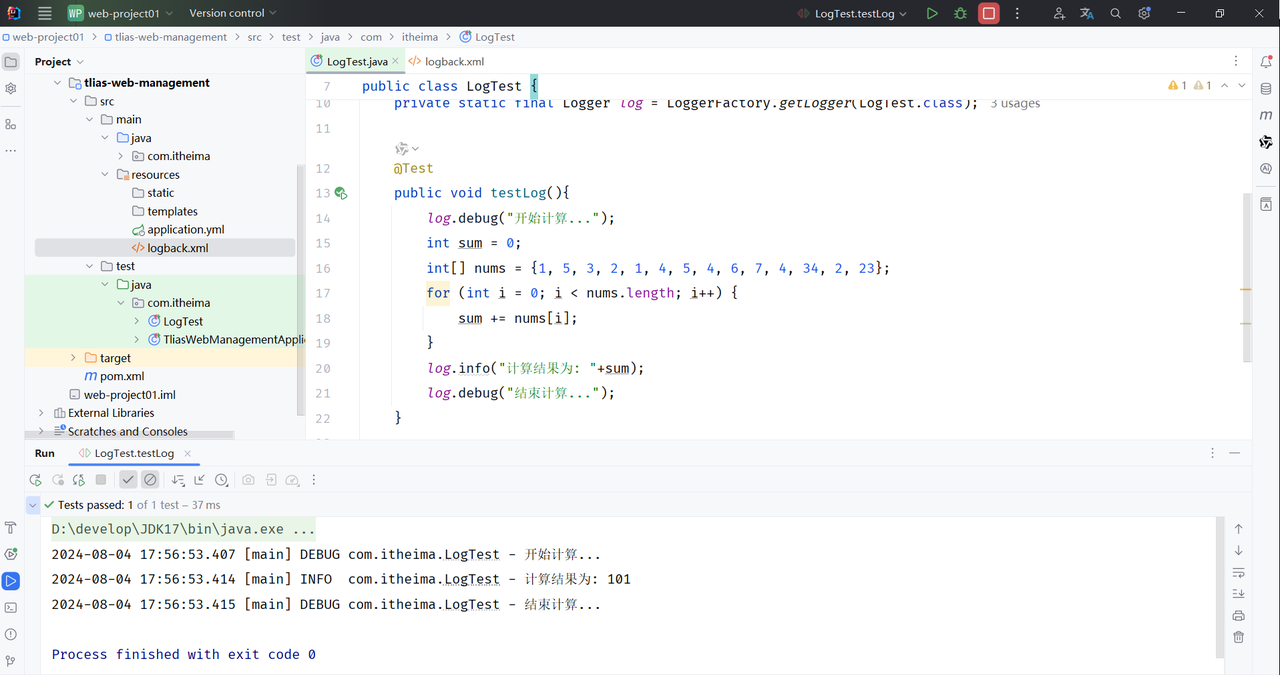Viewport: 1280px width, 675px height.
Task: Select pom.xml in the project tree
Action: pyautogui.click(x=121, y=376)
